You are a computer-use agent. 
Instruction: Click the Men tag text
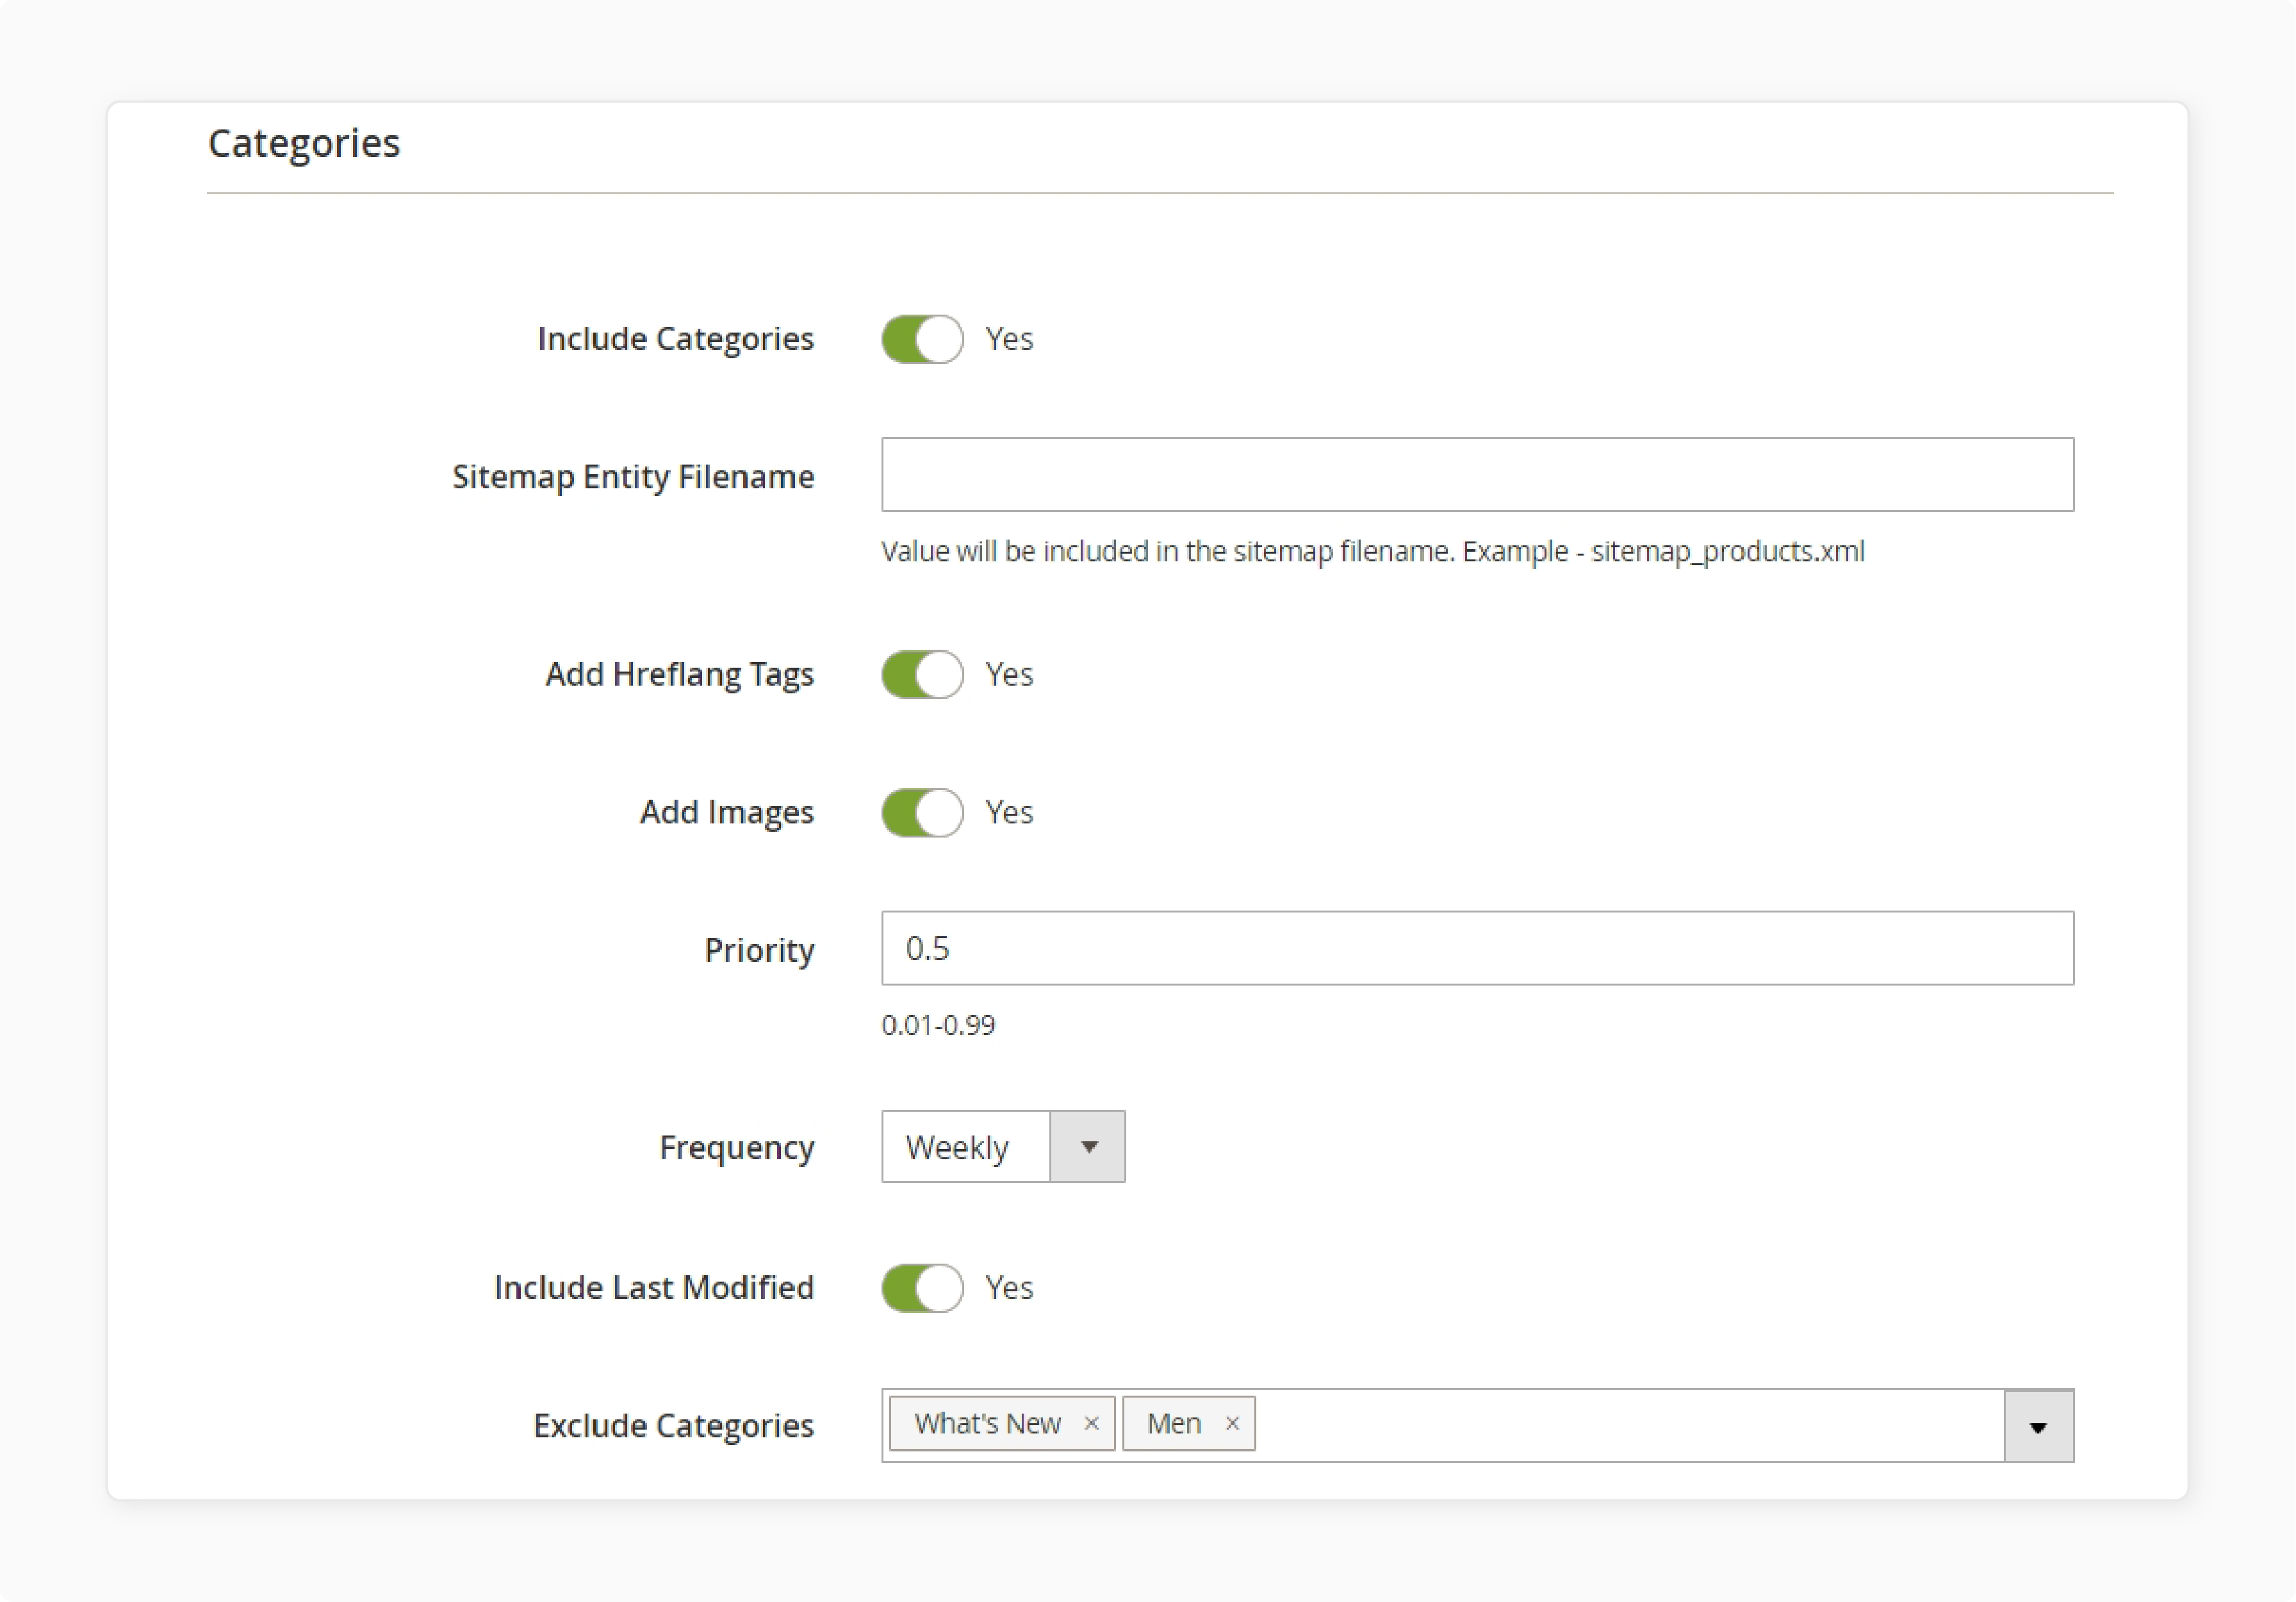[x=1174, y=1424]
